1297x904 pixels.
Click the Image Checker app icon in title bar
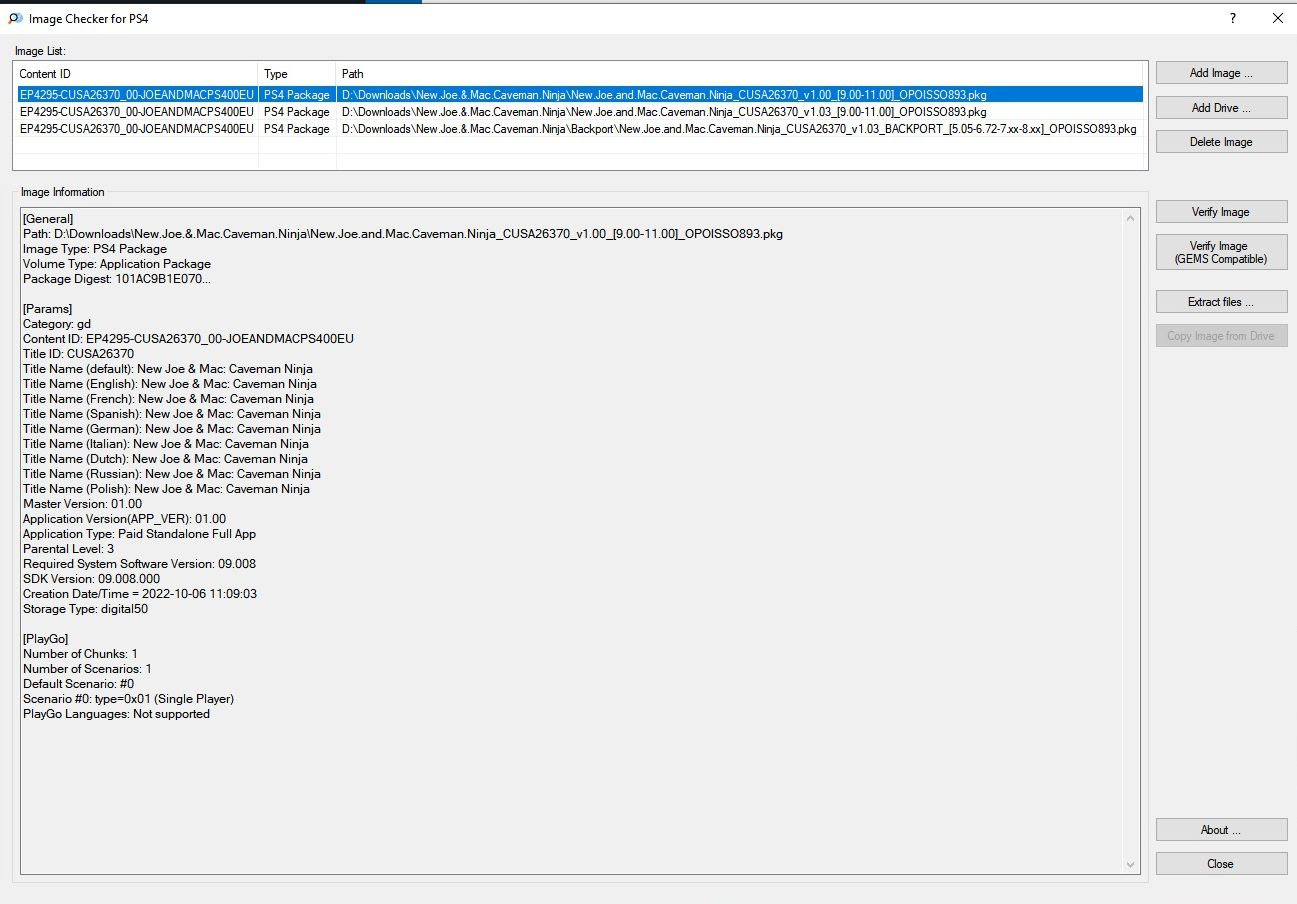15,18
